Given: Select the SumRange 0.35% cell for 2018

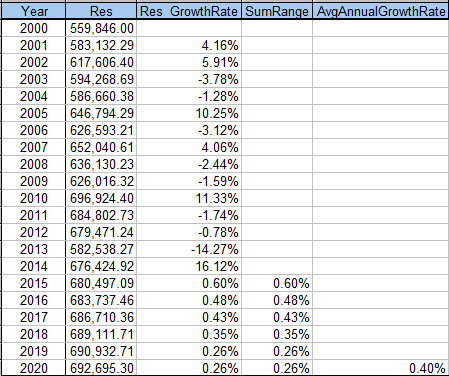Looking at the screenshot, I should pyautogui.click(x=277, y=334).
